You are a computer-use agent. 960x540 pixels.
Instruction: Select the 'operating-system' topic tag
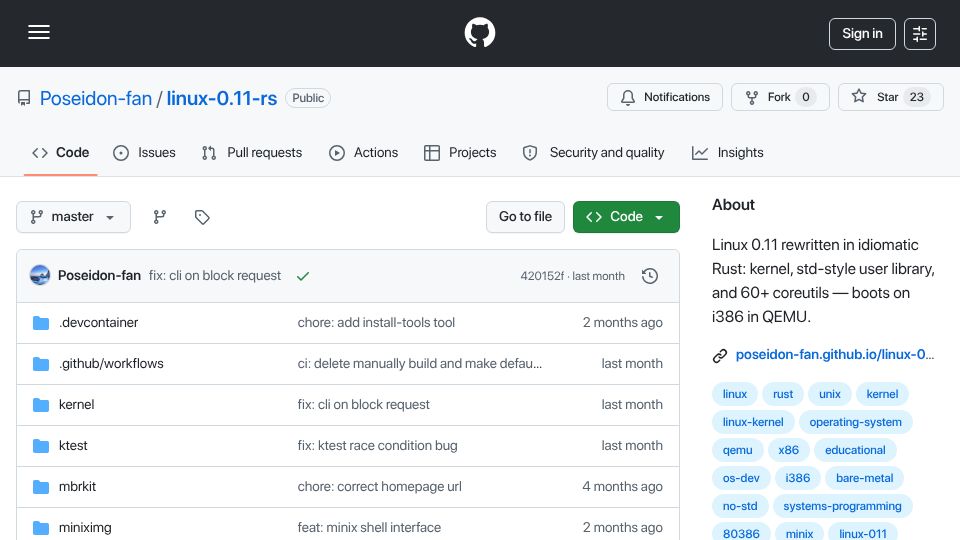click(855, 422)
